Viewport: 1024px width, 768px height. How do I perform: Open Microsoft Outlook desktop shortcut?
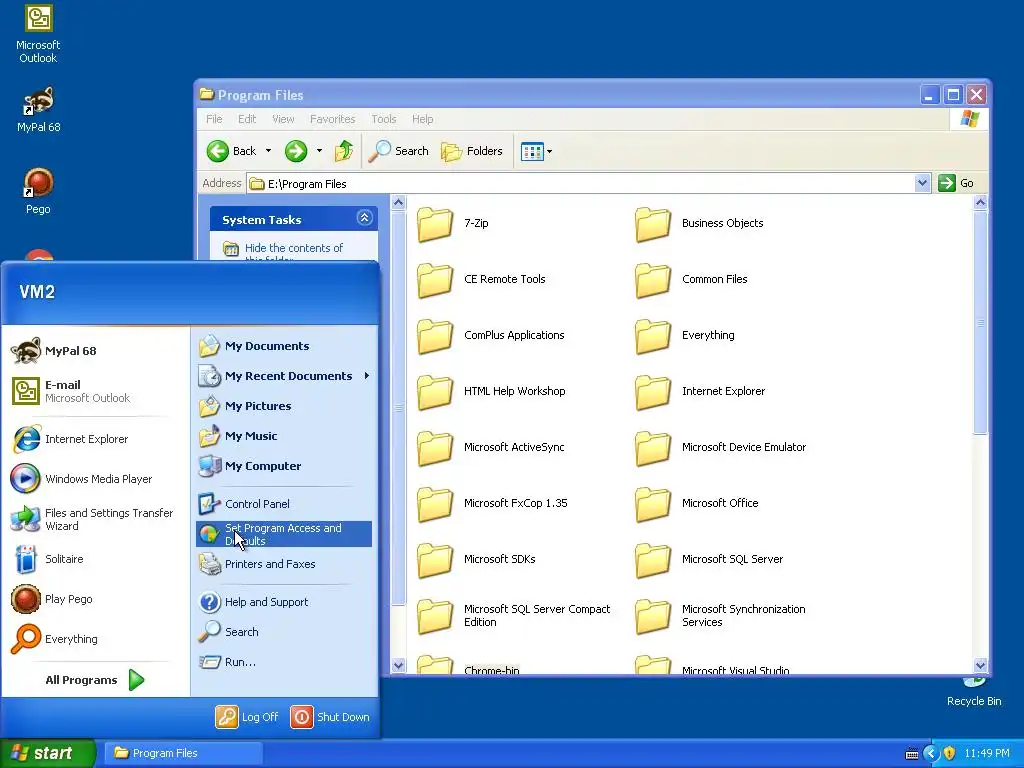click(38, 34)
